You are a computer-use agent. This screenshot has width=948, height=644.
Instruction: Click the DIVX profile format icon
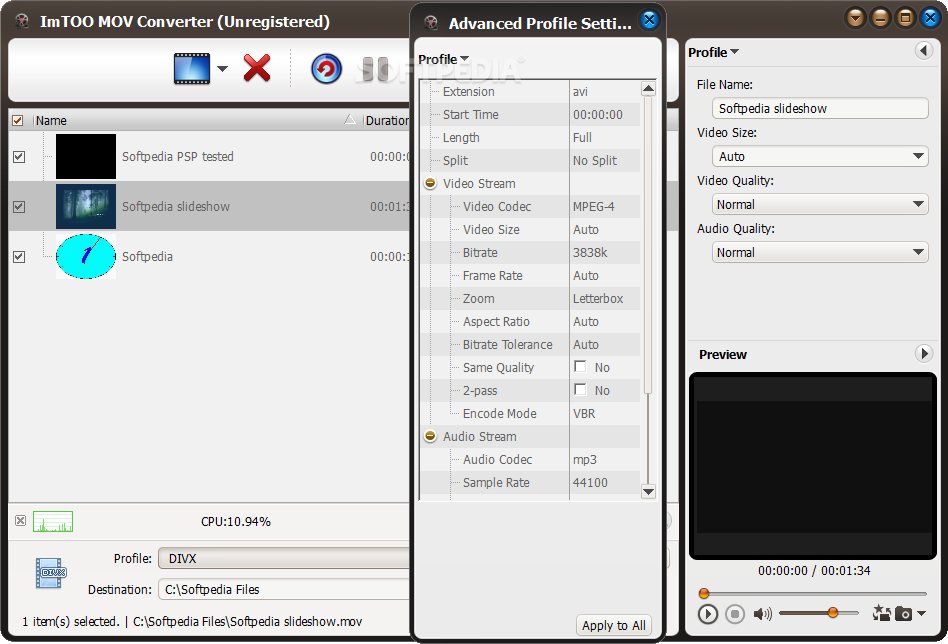(x=51, y=573)
